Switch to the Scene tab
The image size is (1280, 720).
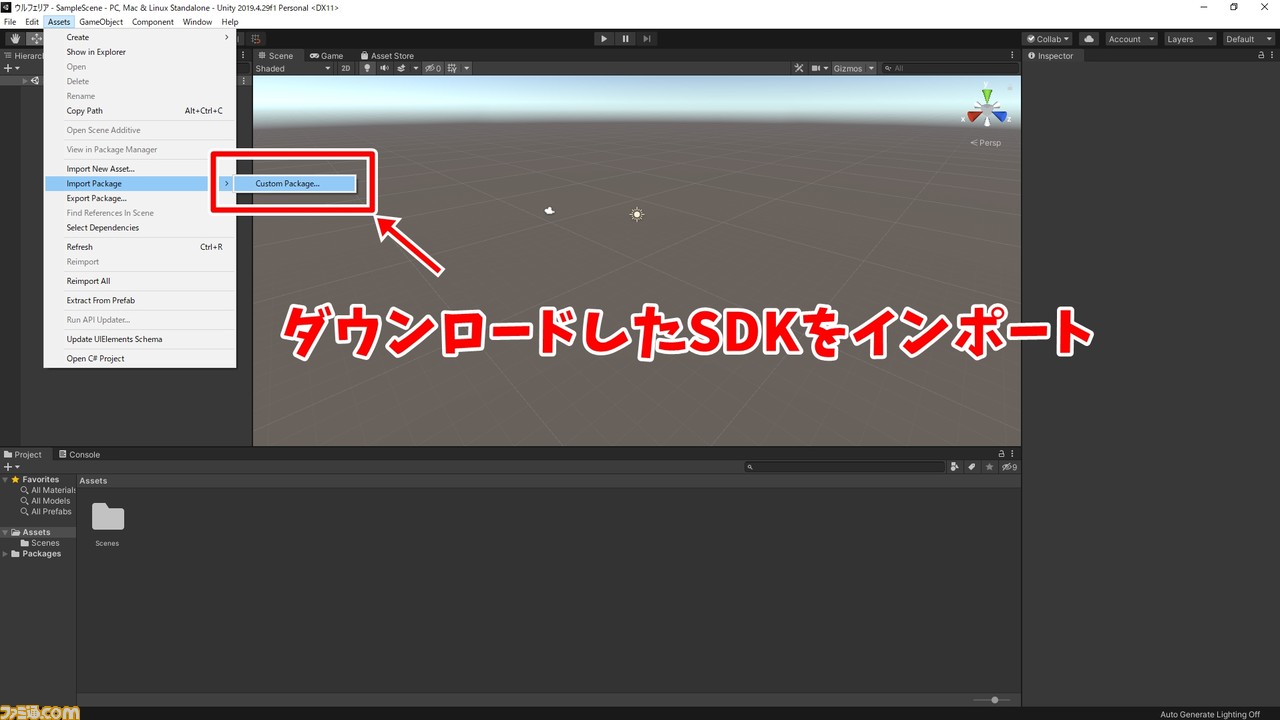tap(276, 56)
